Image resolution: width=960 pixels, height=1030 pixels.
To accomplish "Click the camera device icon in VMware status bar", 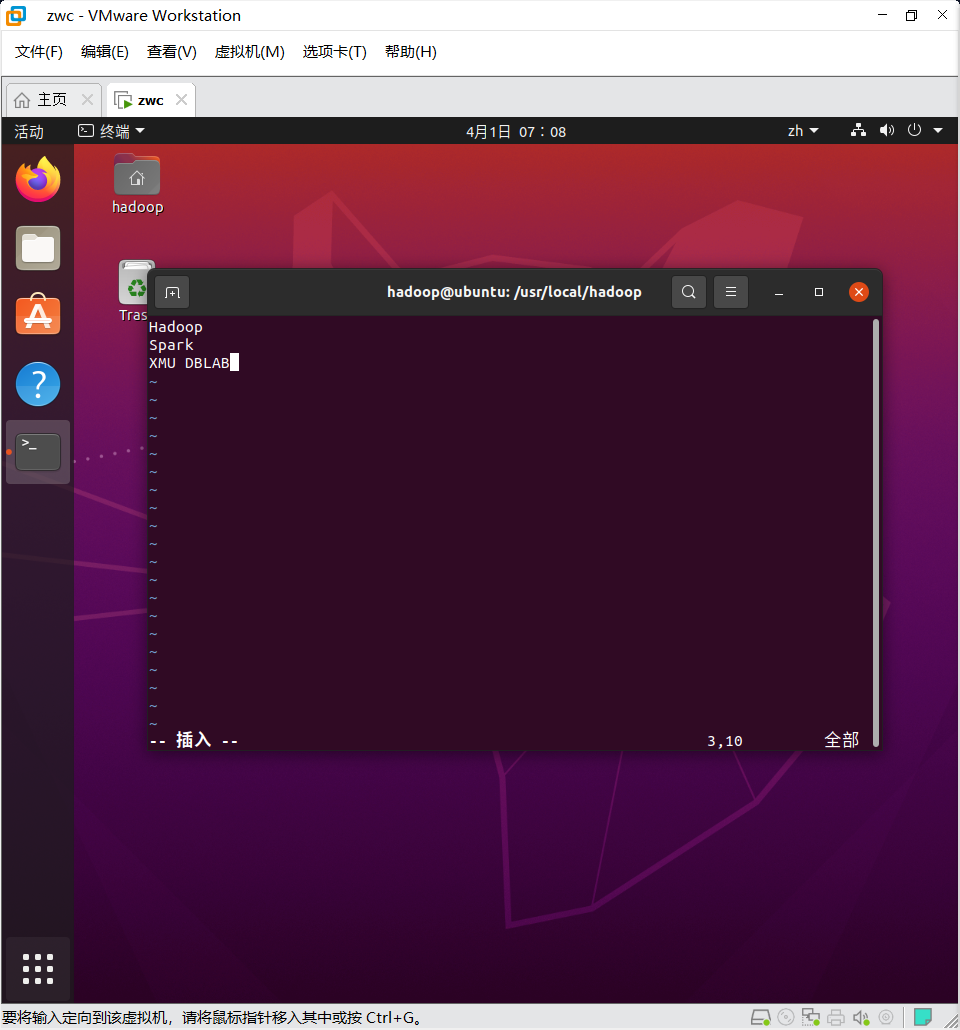I will coord(886,1018).
